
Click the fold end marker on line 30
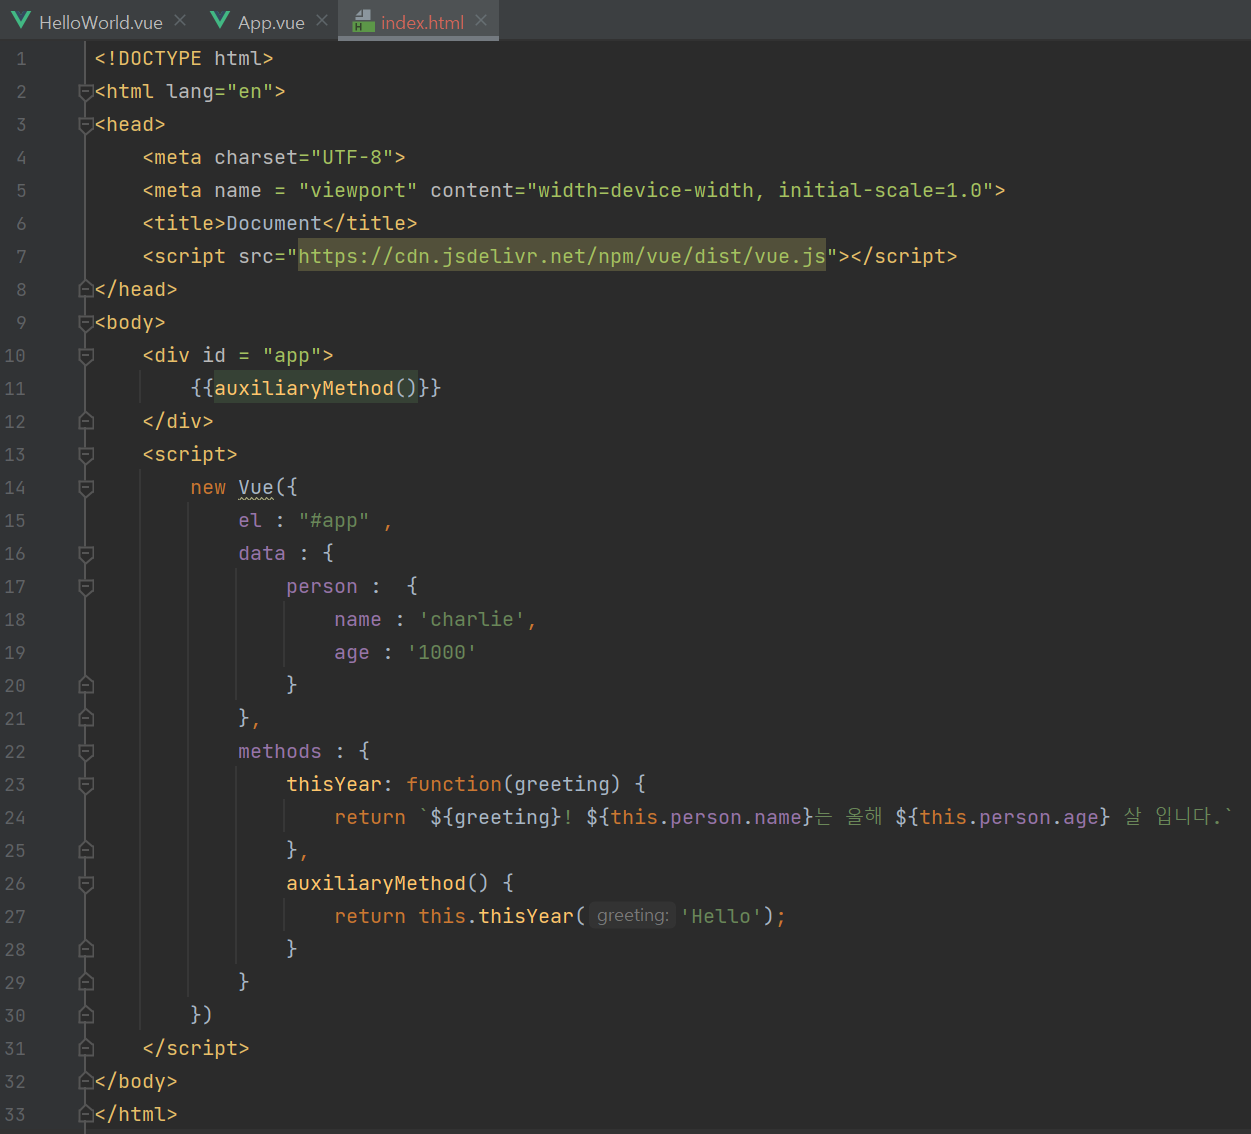[86, 1015]
